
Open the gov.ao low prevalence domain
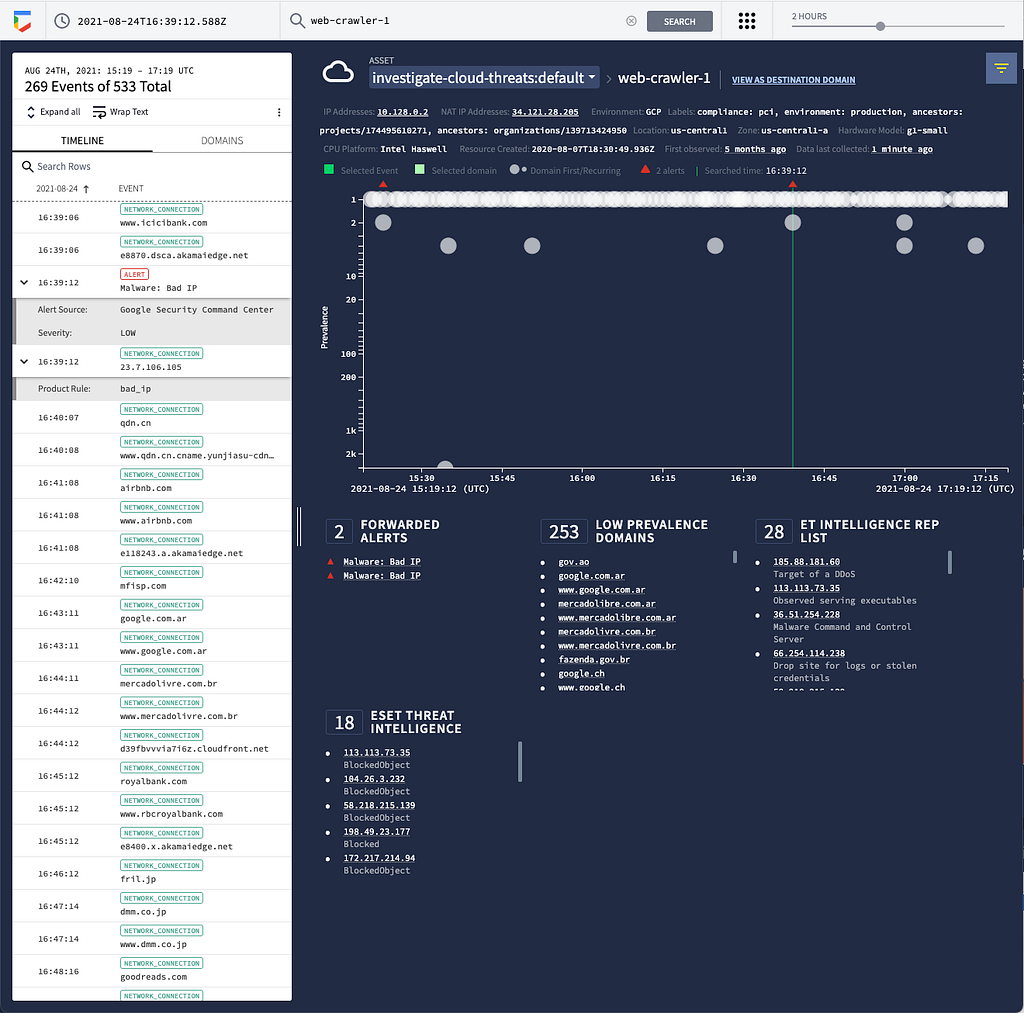click(x=573, y=562)
